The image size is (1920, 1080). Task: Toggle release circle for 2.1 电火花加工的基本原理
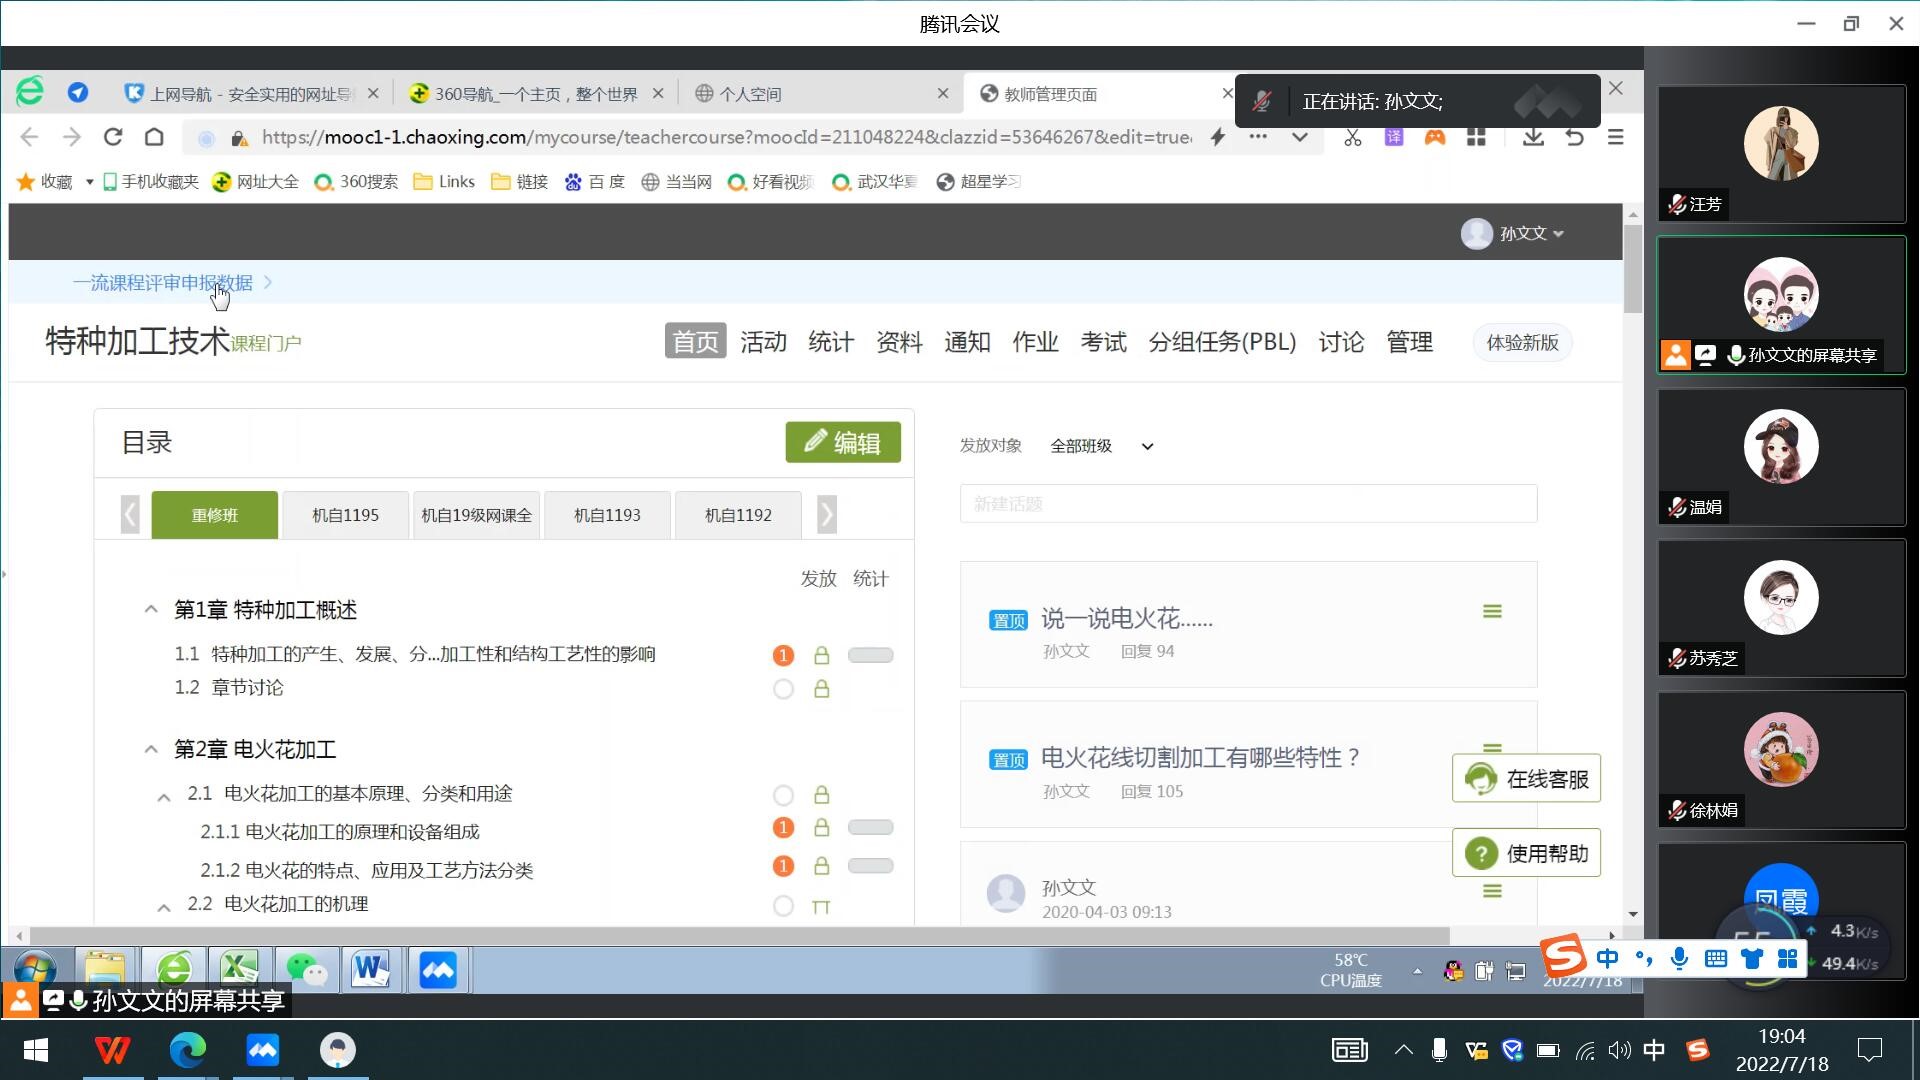[783, 795]
